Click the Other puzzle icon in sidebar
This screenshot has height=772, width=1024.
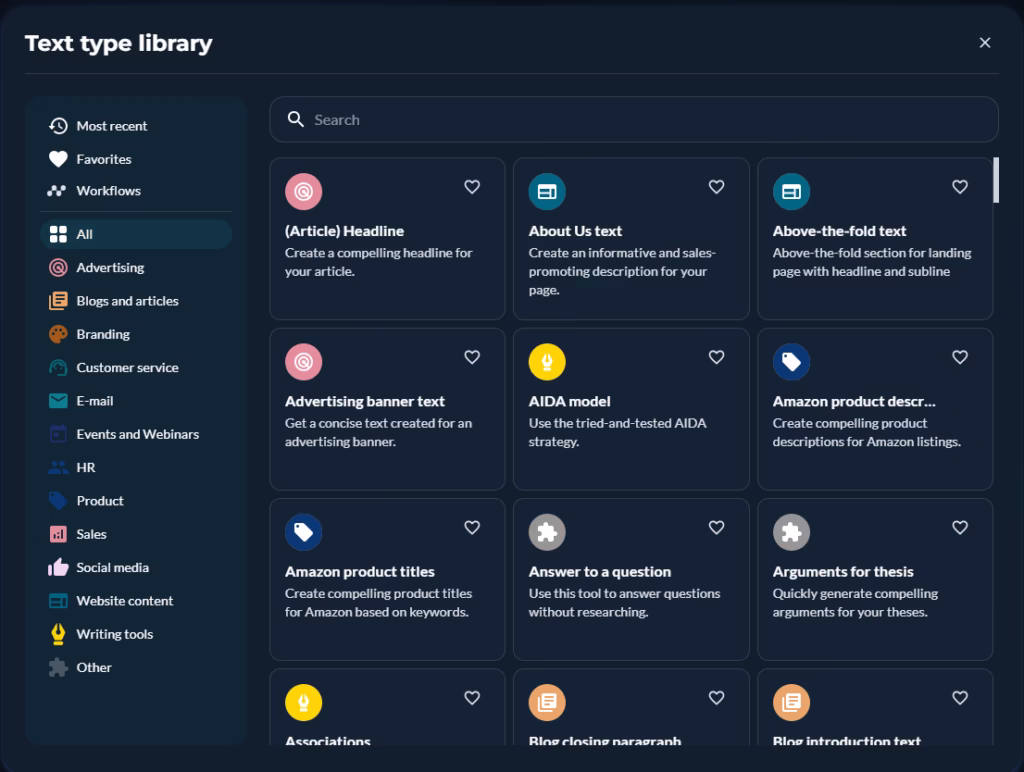click(x=58, y=667)
